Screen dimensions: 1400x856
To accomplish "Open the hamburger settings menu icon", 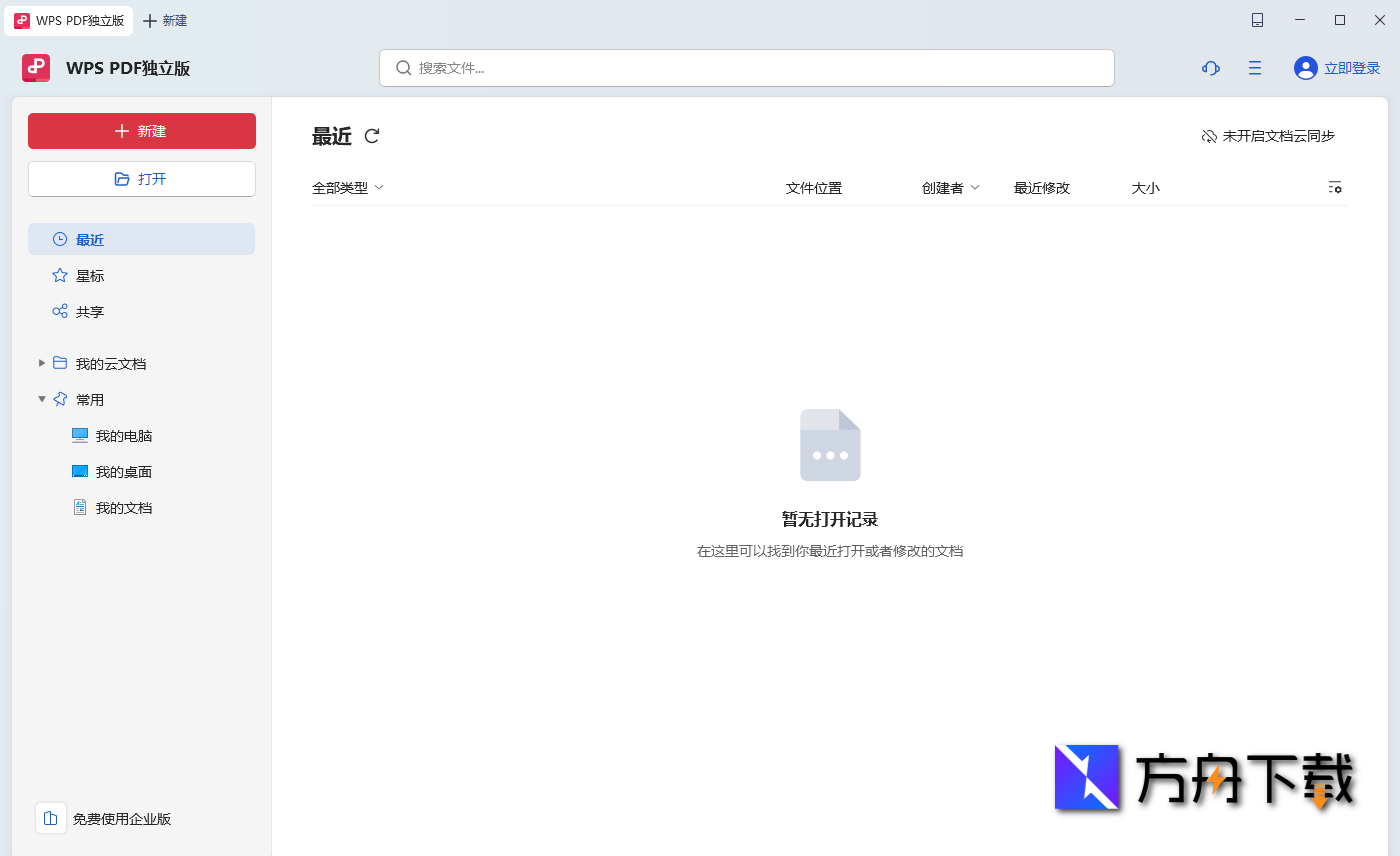I will (1254, 68).
